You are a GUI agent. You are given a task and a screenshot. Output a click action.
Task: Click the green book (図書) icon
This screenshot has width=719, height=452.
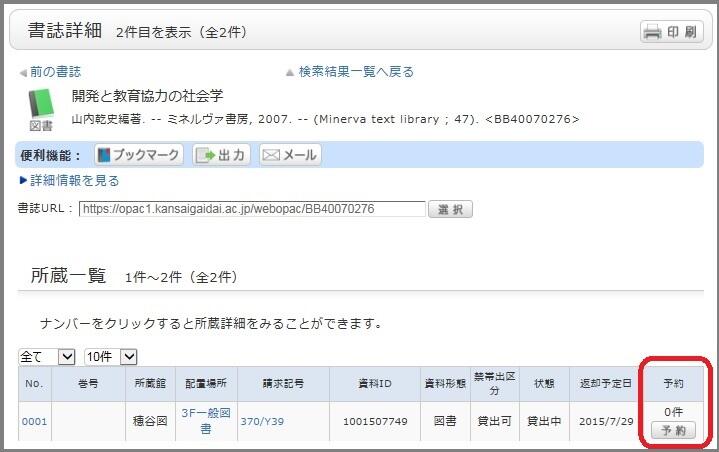coord(40,103)
